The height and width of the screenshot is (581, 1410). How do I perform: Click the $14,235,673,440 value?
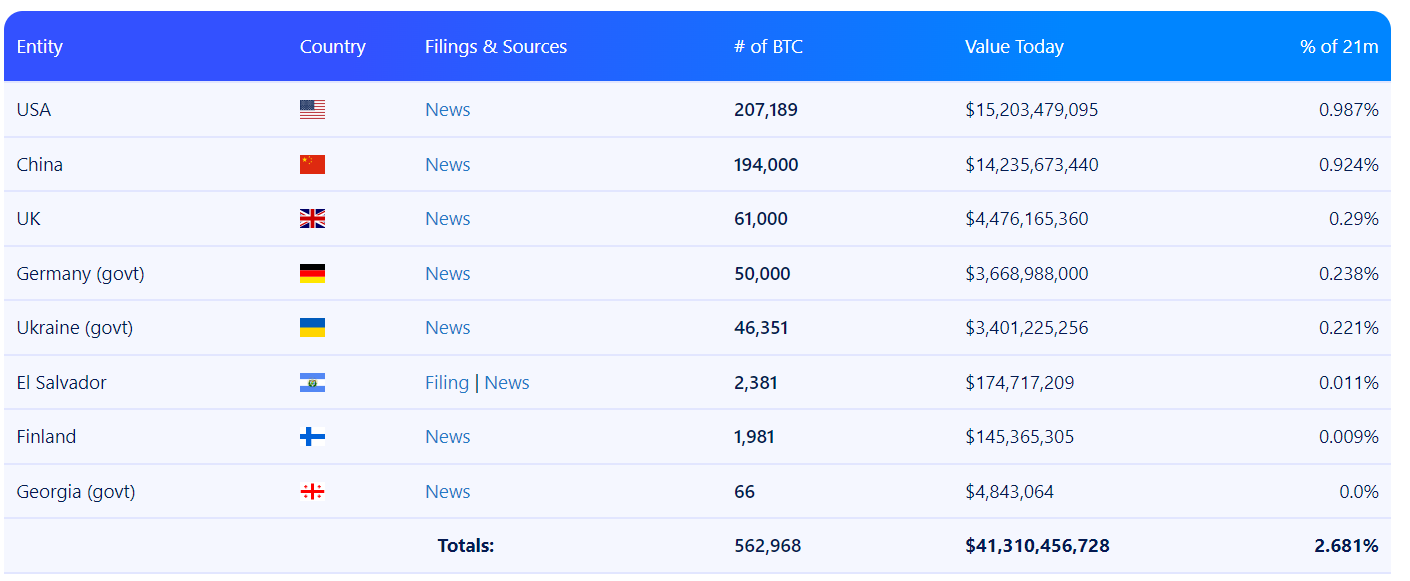coord(1032,164)
